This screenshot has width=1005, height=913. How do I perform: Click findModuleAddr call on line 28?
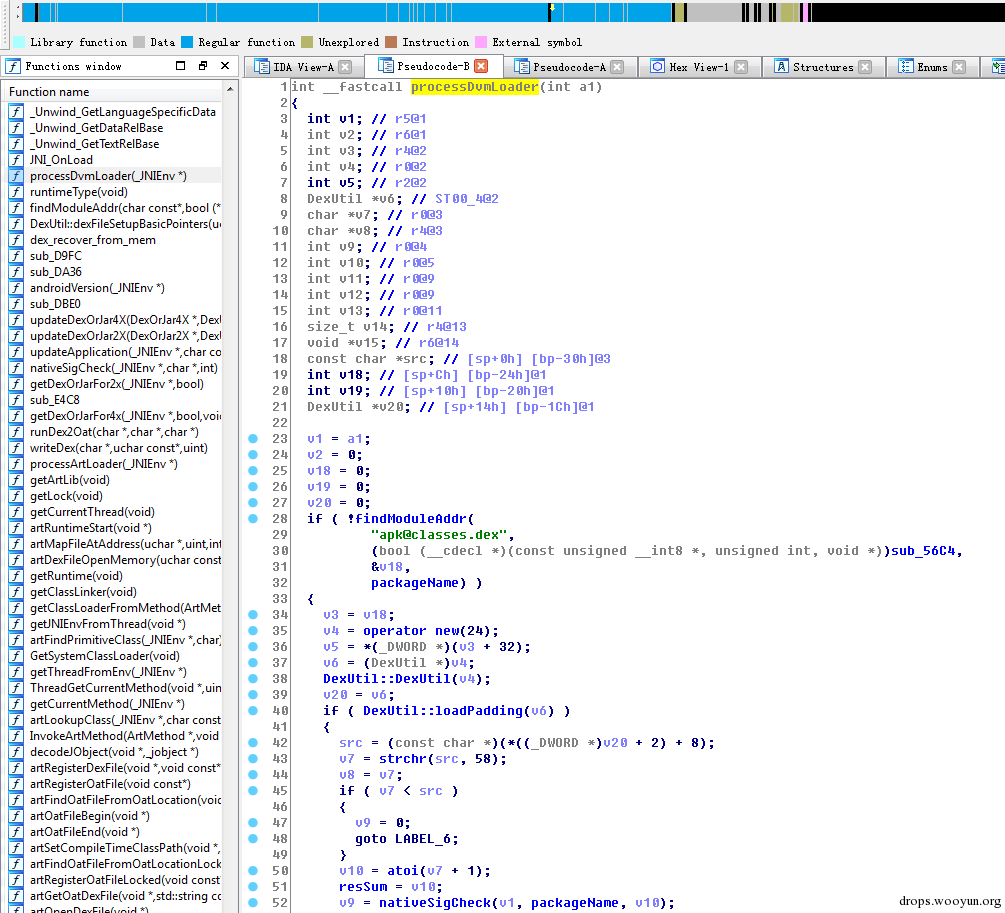tap(414, 519)
